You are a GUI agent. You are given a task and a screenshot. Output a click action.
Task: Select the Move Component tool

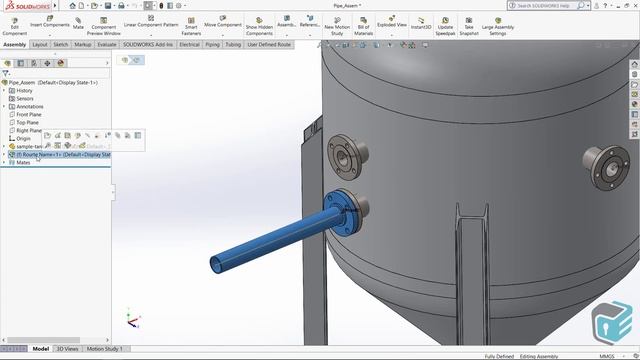tap(223, 22)
